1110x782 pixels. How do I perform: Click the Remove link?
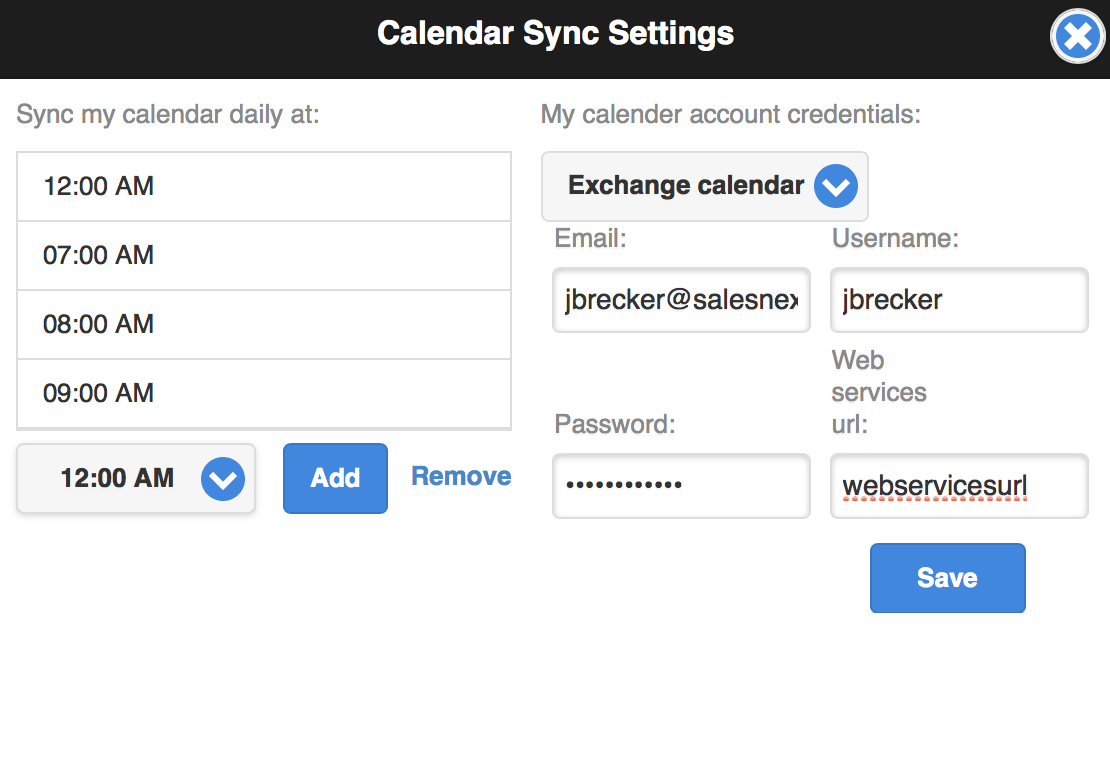click(x=462, y=476)
